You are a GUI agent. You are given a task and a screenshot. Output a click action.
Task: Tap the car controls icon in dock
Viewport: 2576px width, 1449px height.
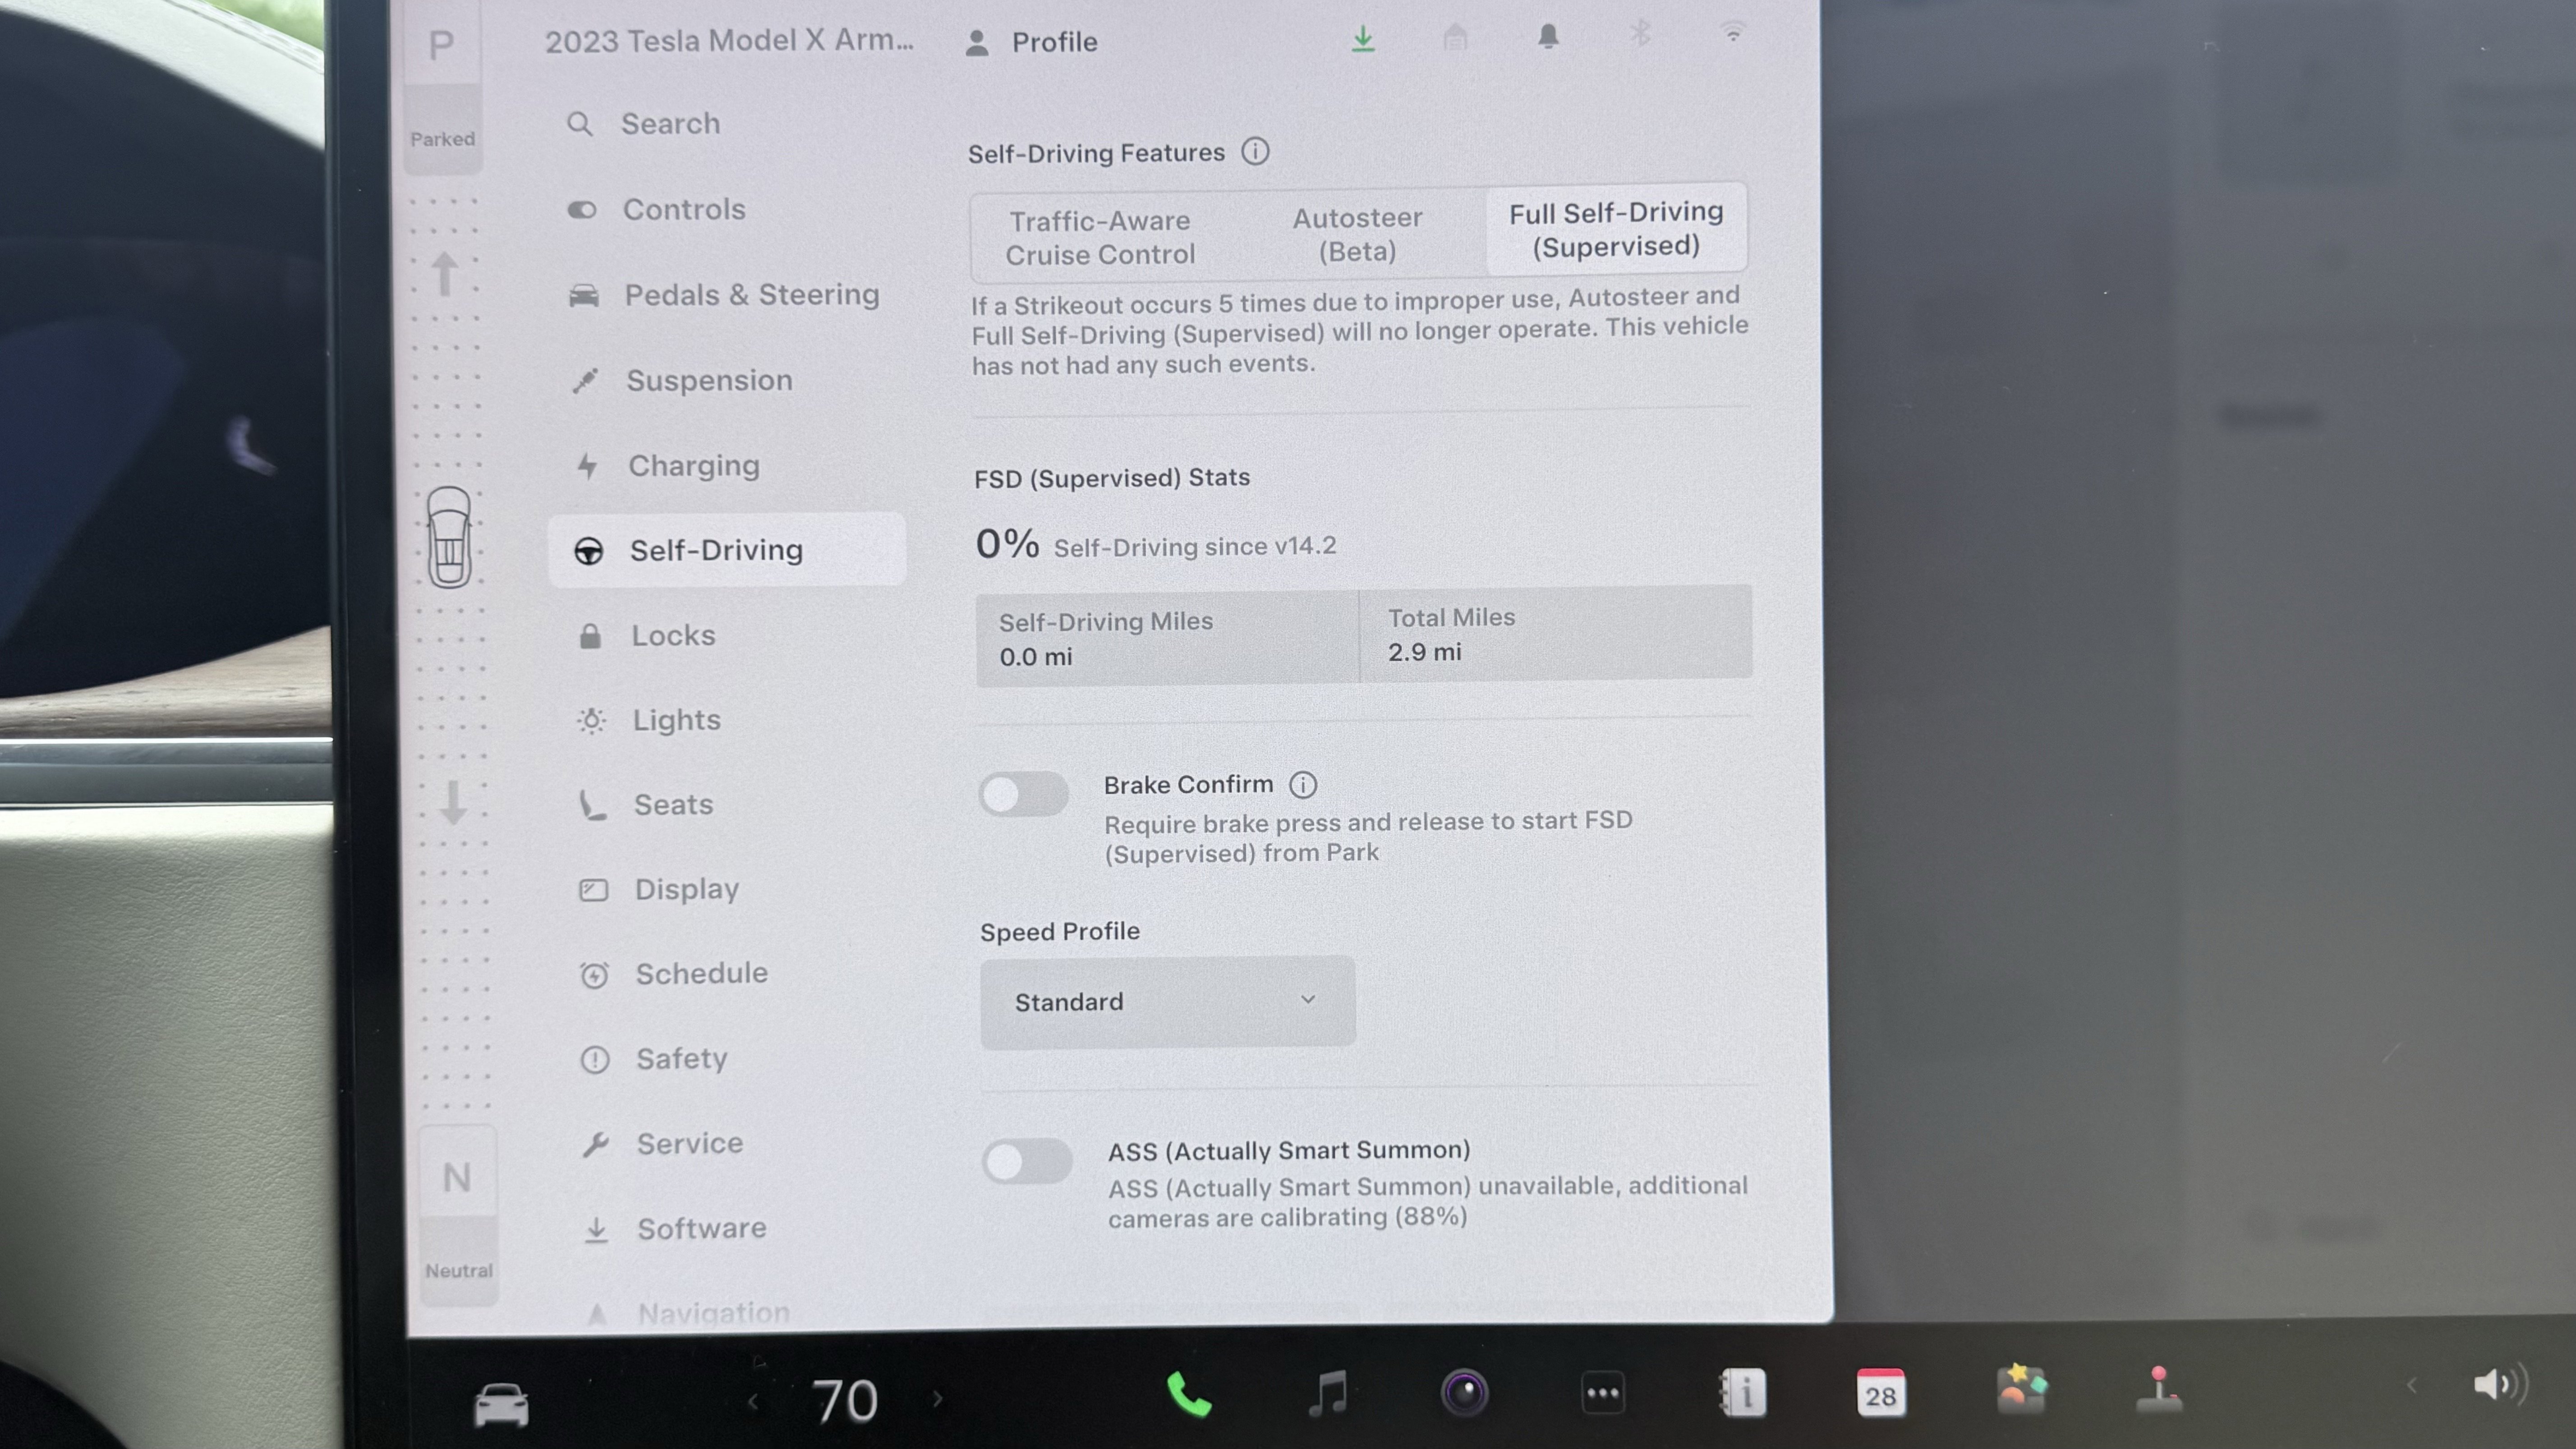(501, 1405)
